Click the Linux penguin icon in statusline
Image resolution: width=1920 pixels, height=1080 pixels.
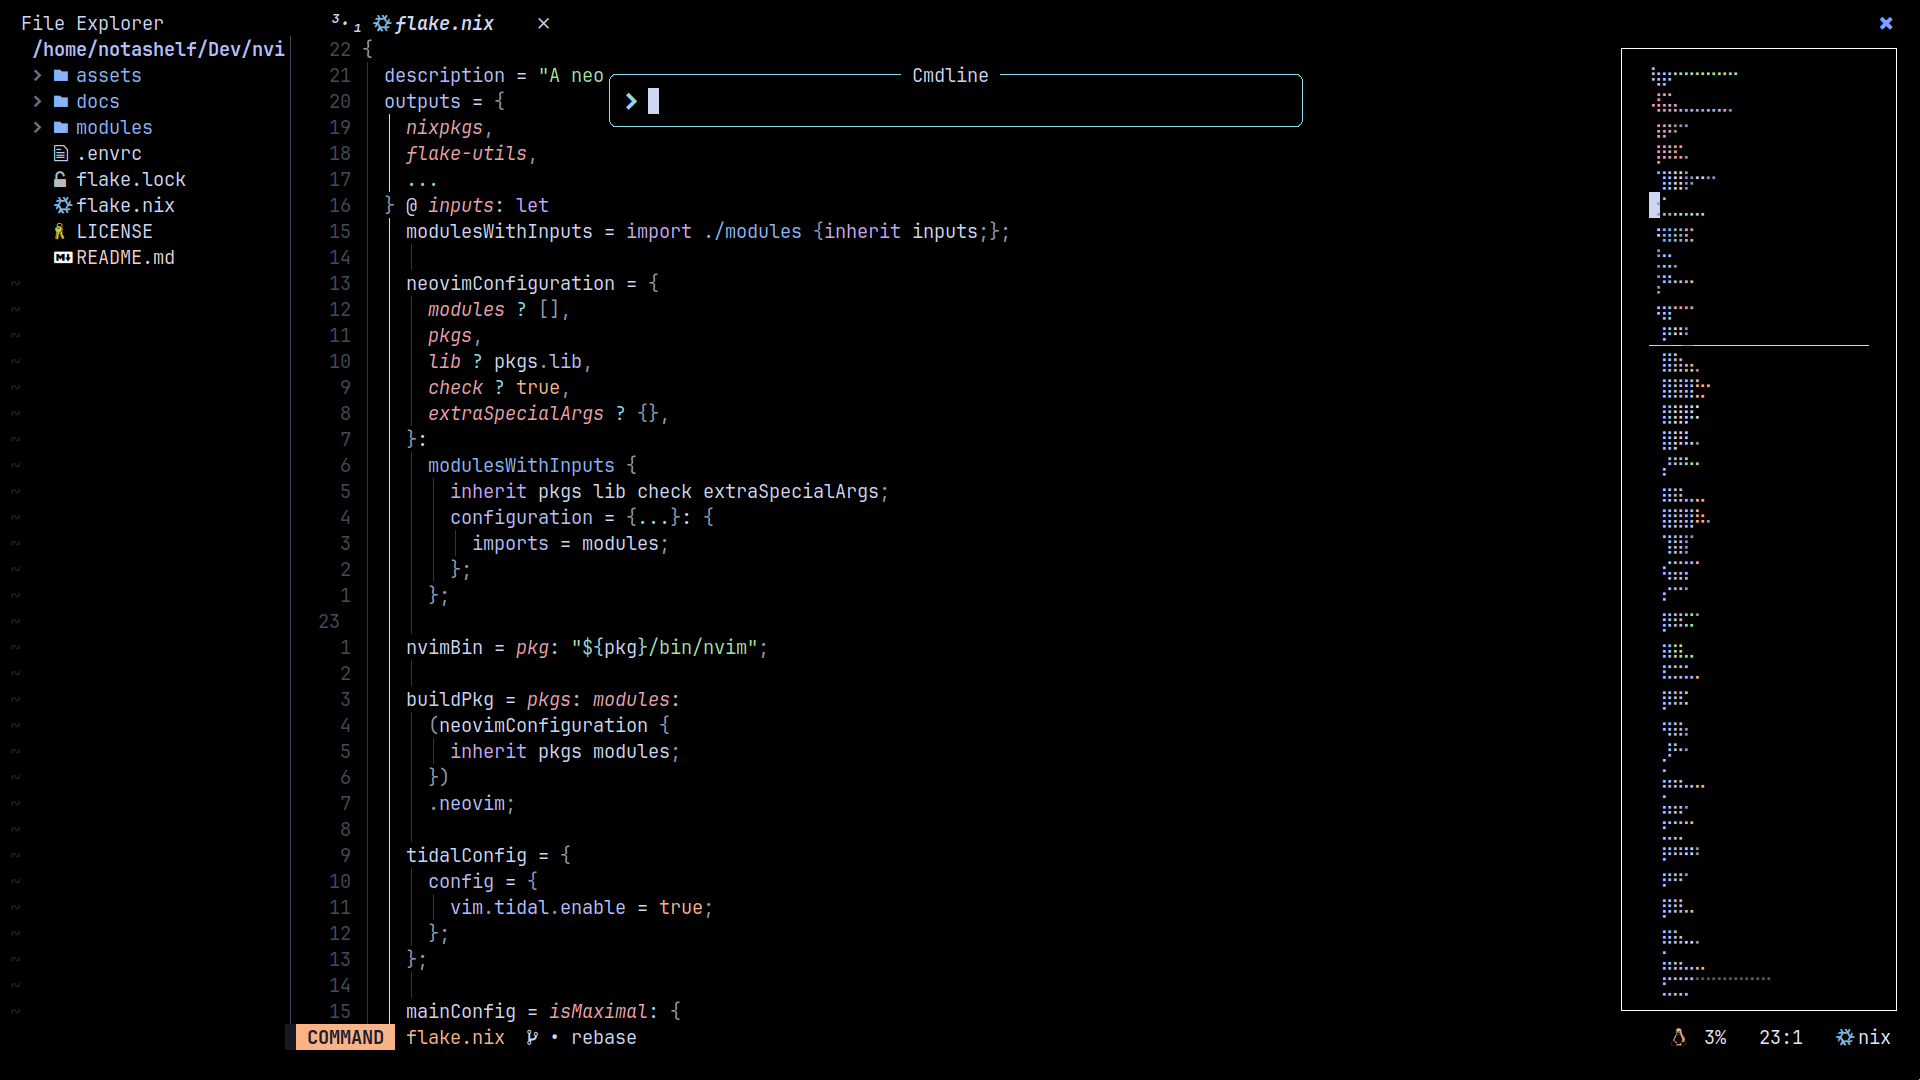tap(1679, 1038)
